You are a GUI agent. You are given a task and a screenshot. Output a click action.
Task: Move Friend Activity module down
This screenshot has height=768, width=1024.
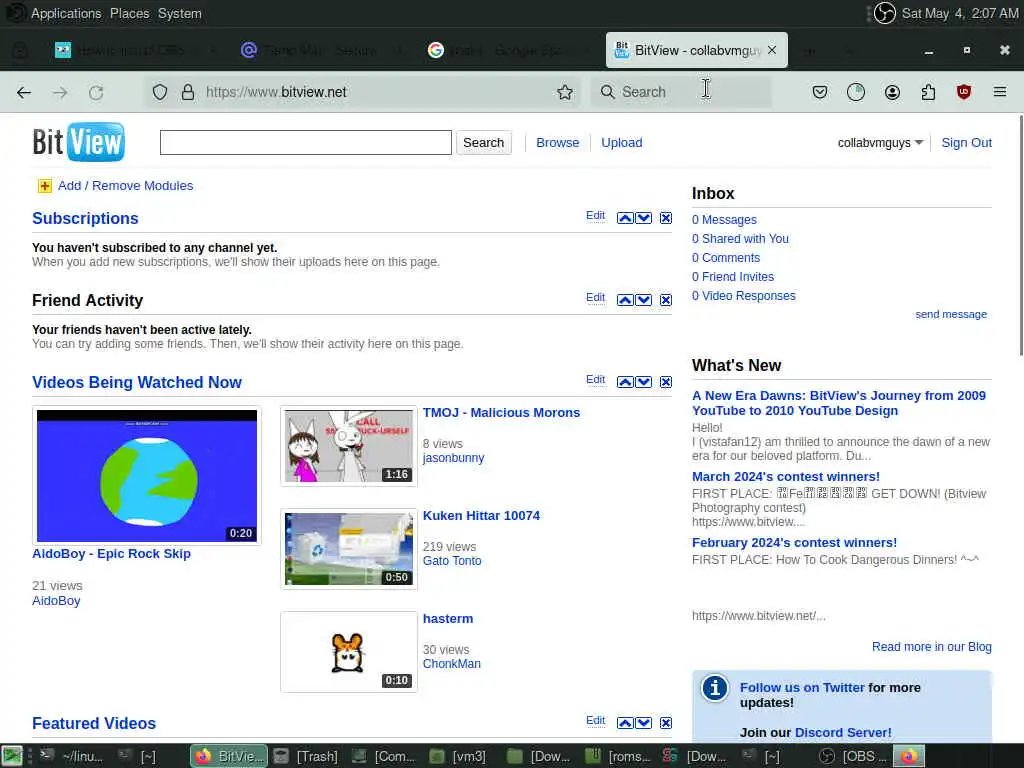tap(644, 300)
